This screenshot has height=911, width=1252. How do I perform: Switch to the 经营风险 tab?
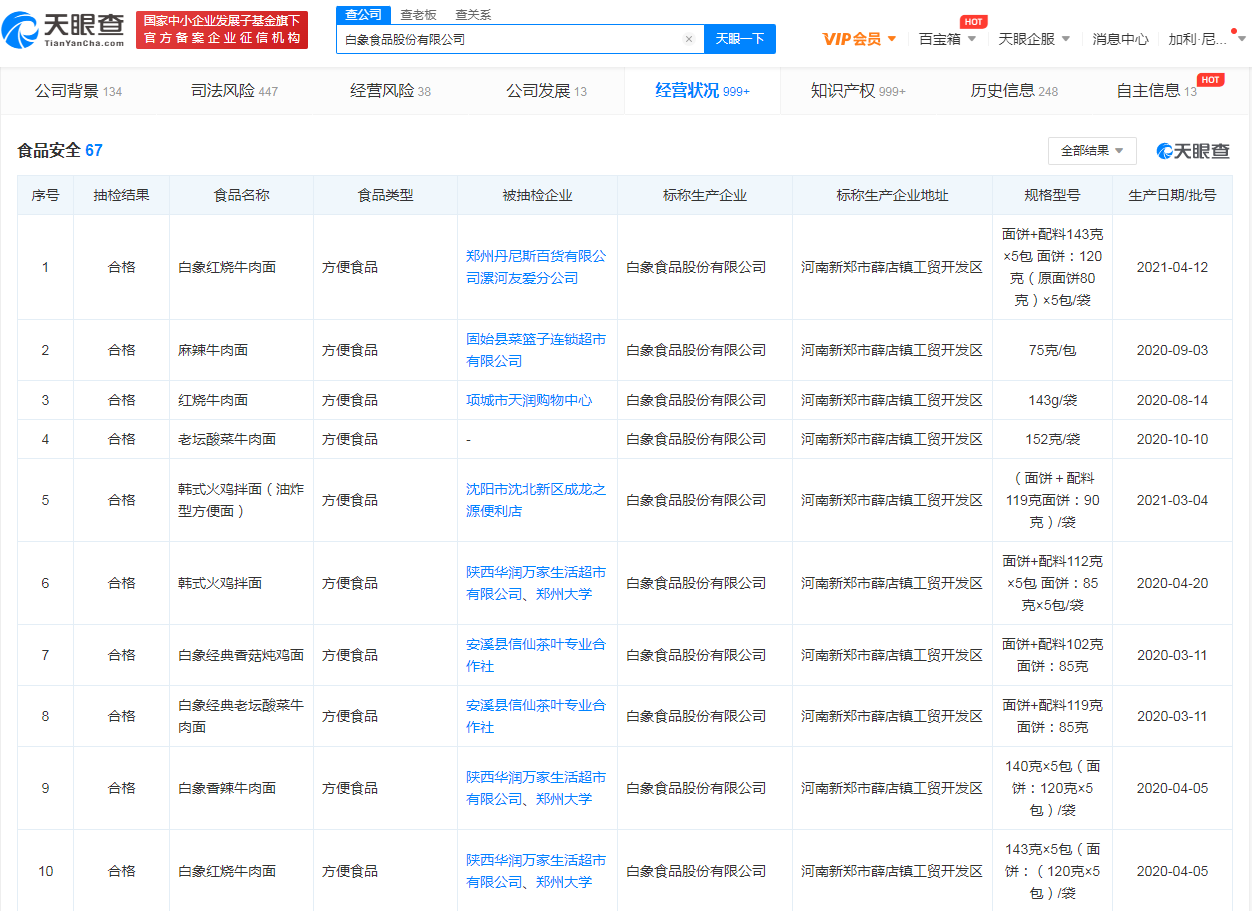pos(390,91)
